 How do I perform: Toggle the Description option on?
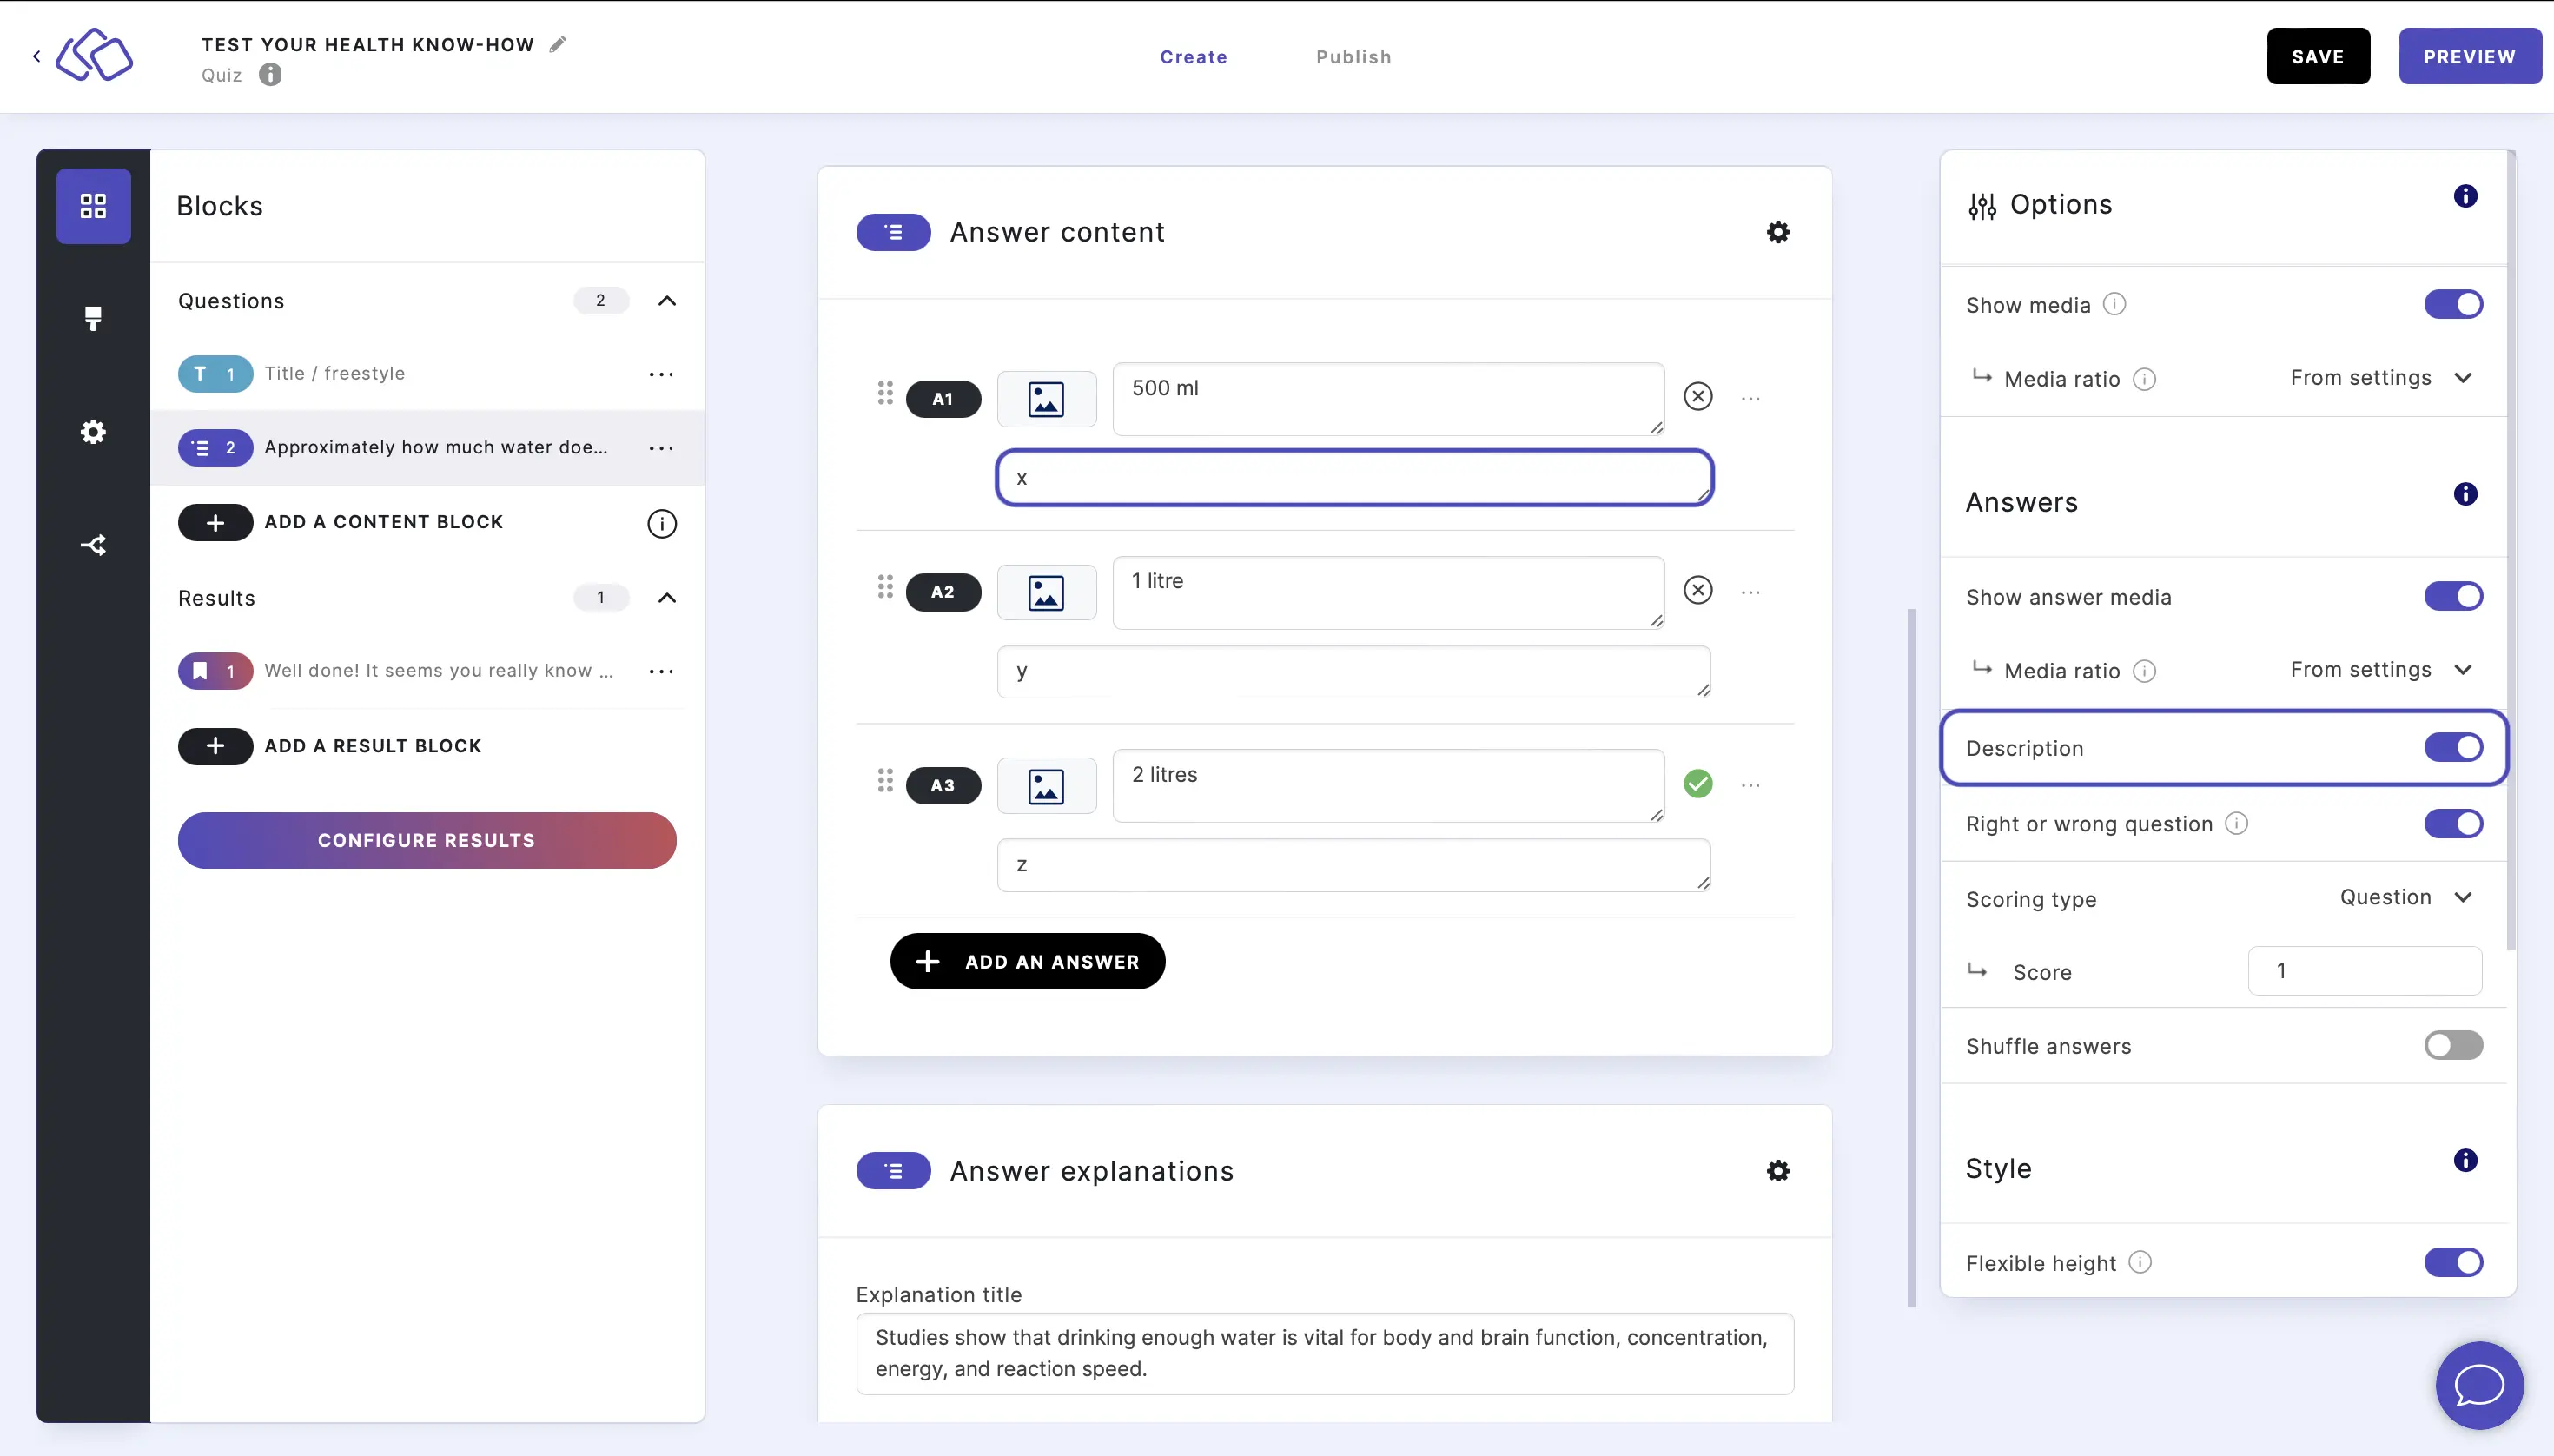pyautogui.click(x=2452, y=747)
